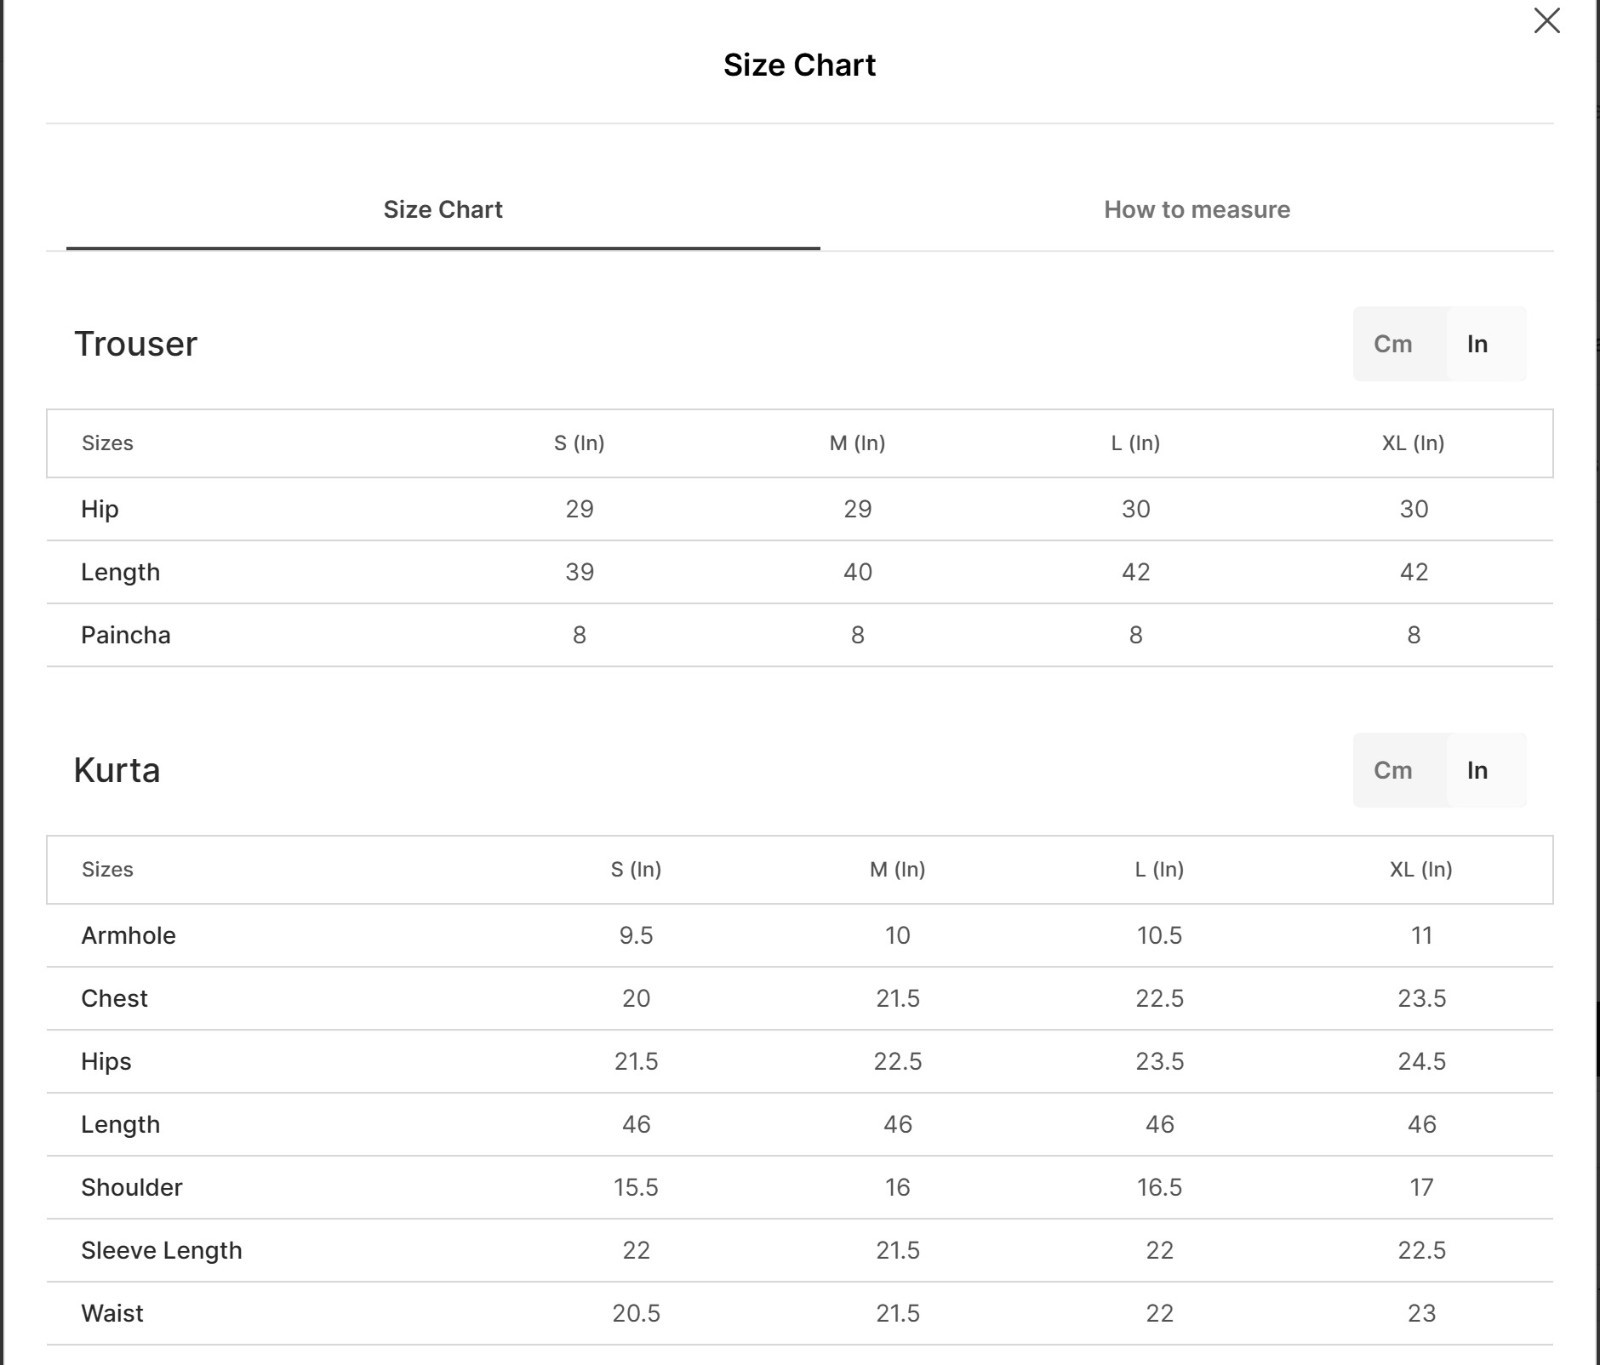Toggle Trouser measurements to In
Viewport: 1600px width, 1365px height.
coord(1477,344)
